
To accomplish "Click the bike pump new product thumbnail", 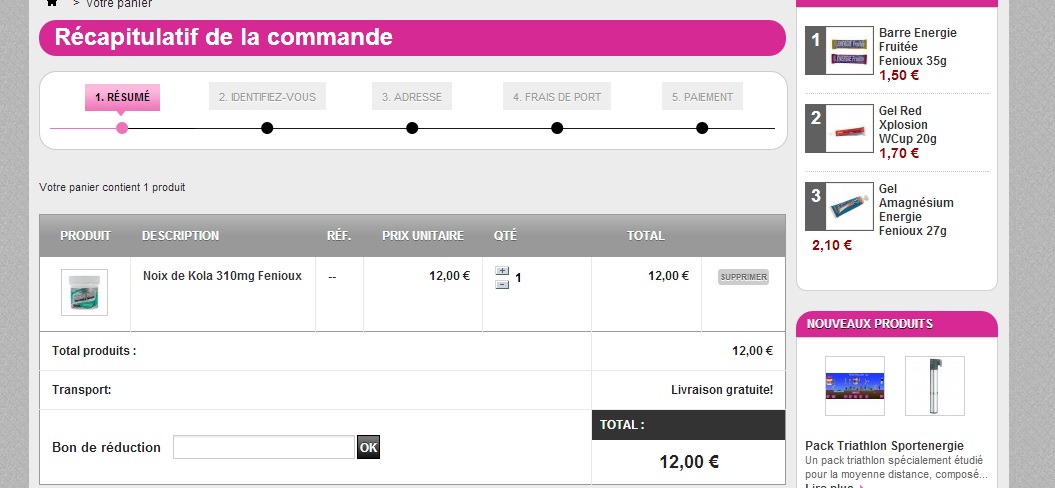I will (935, 386).
